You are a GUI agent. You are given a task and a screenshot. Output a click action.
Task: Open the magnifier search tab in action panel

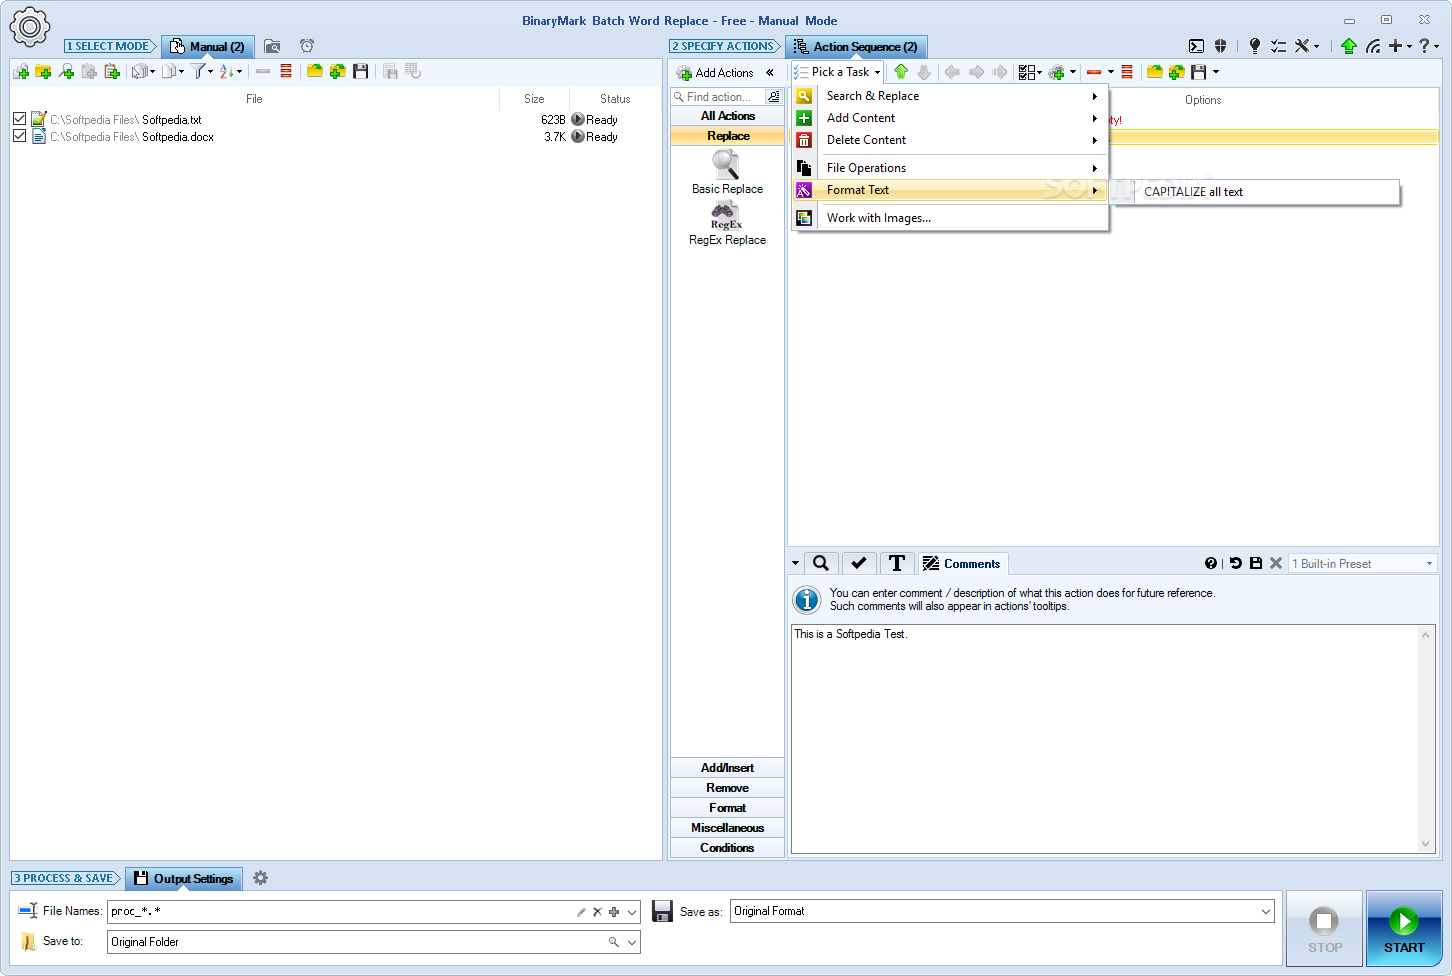coord(821,563)
